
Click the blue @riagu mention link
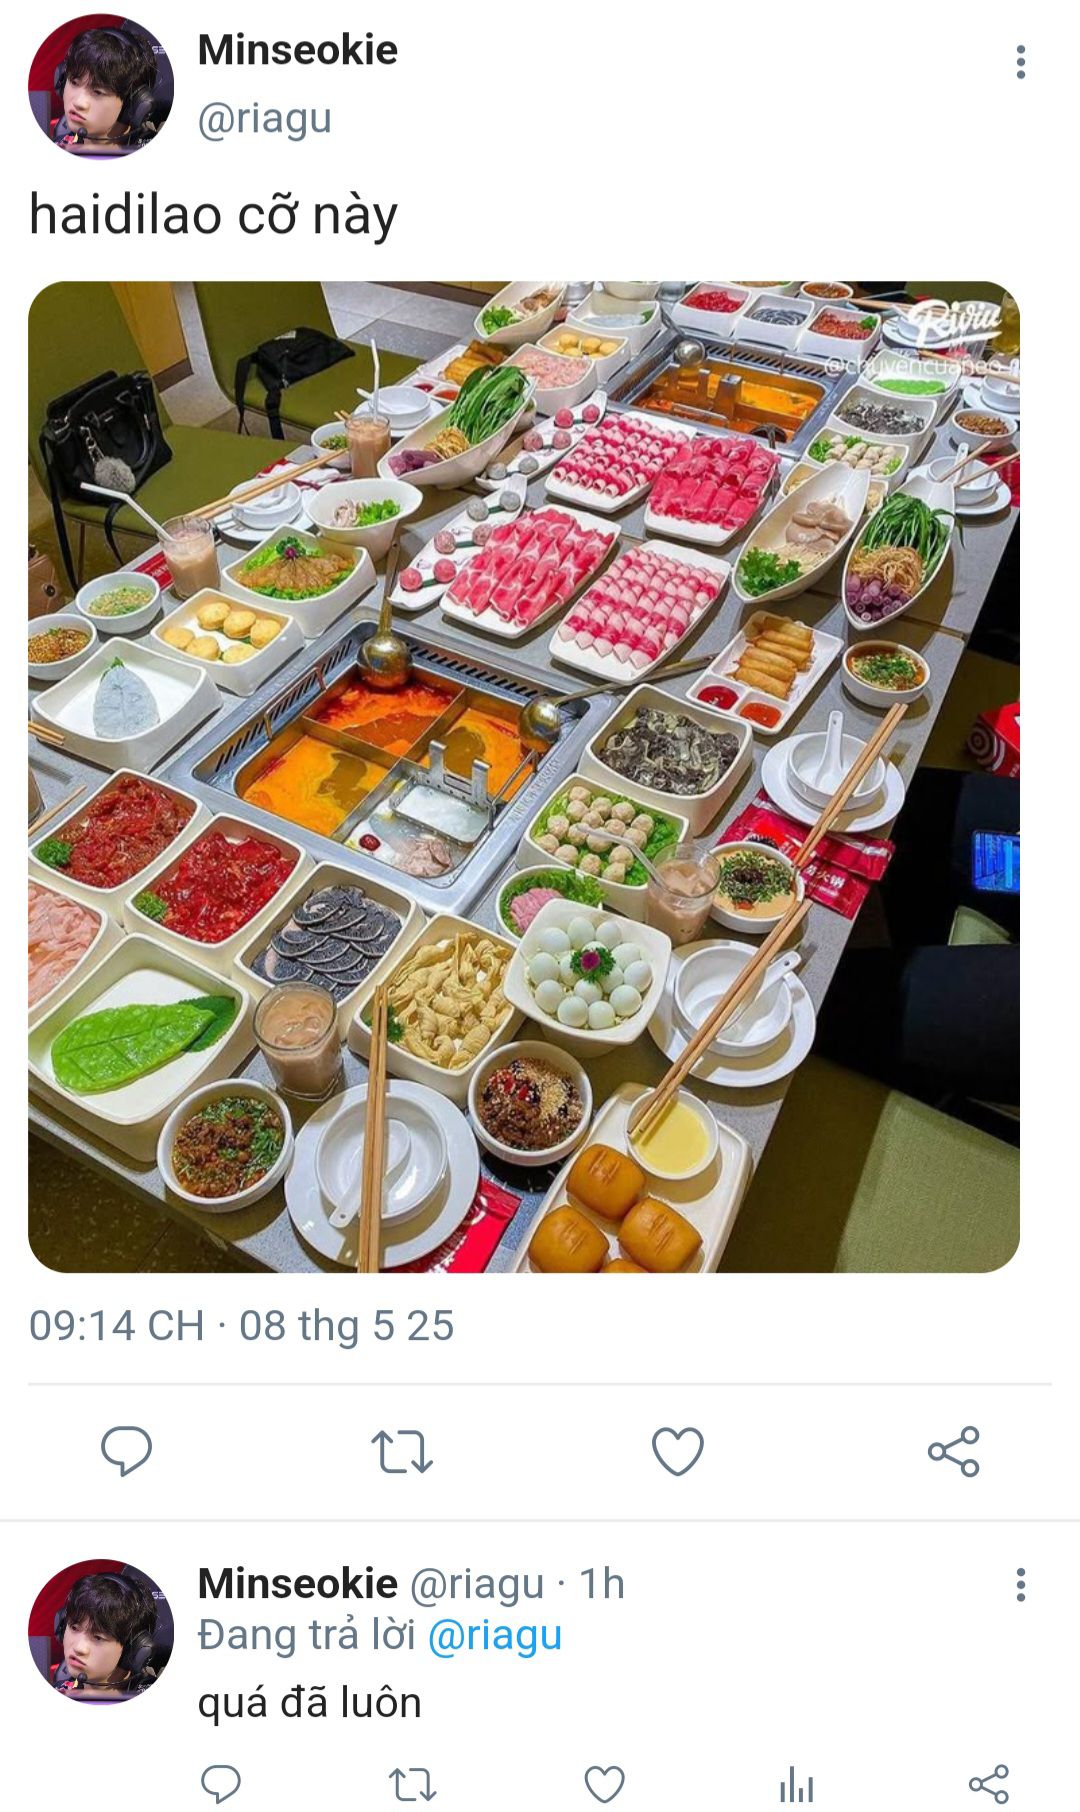click(x=495, y=1636)
